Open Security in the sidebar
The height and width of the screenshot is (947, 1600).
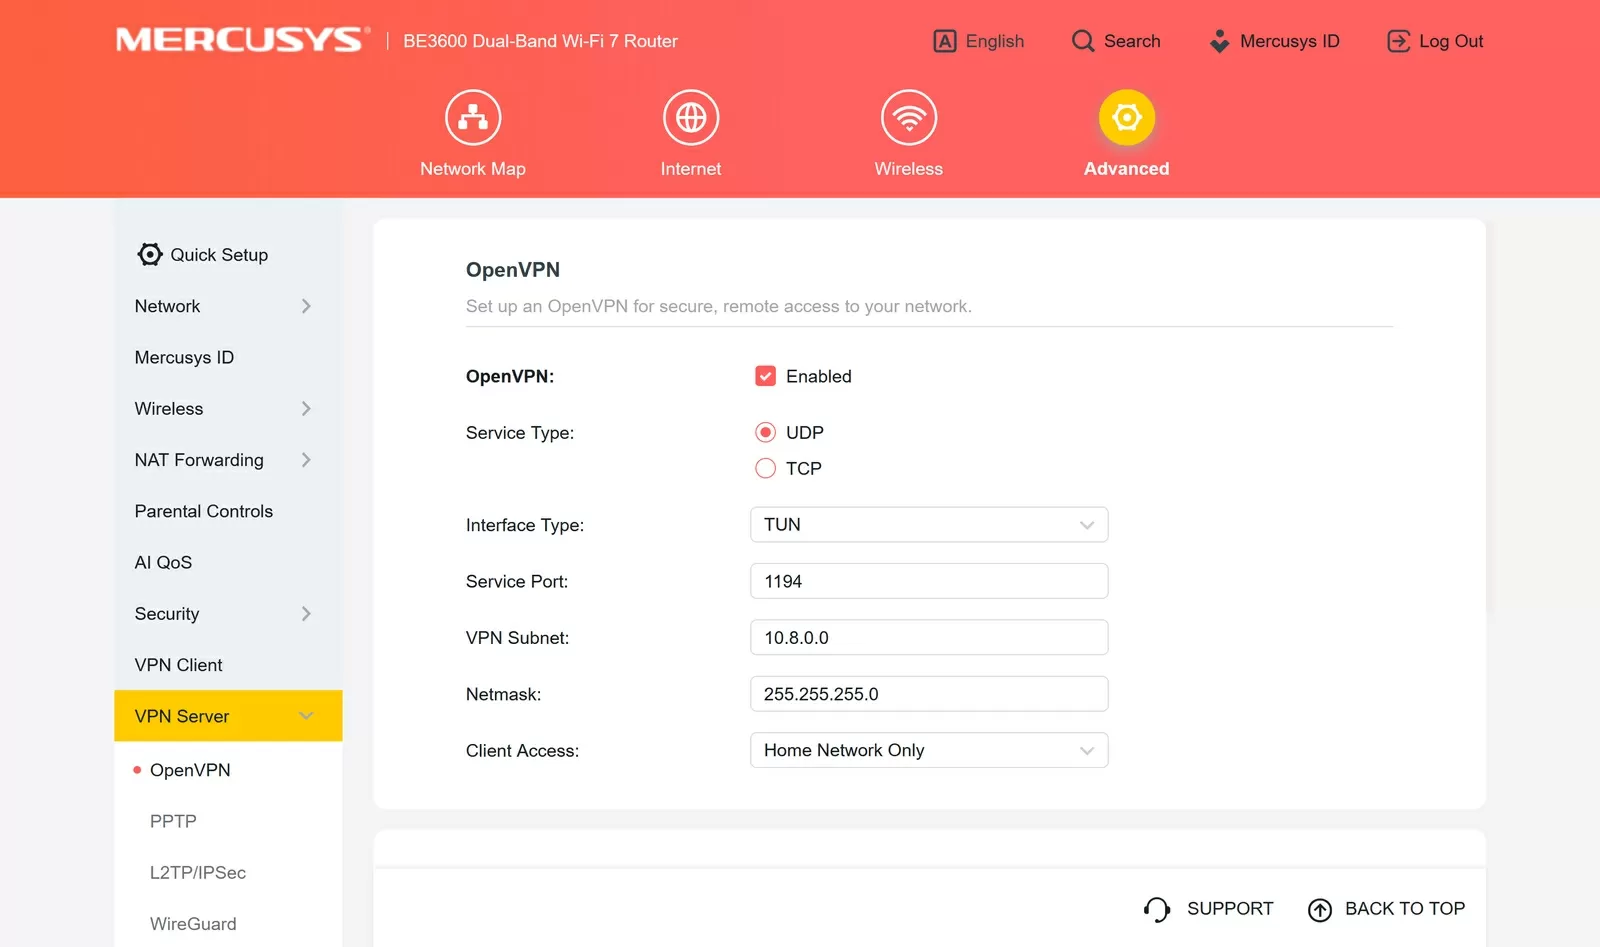coord(228,614)
